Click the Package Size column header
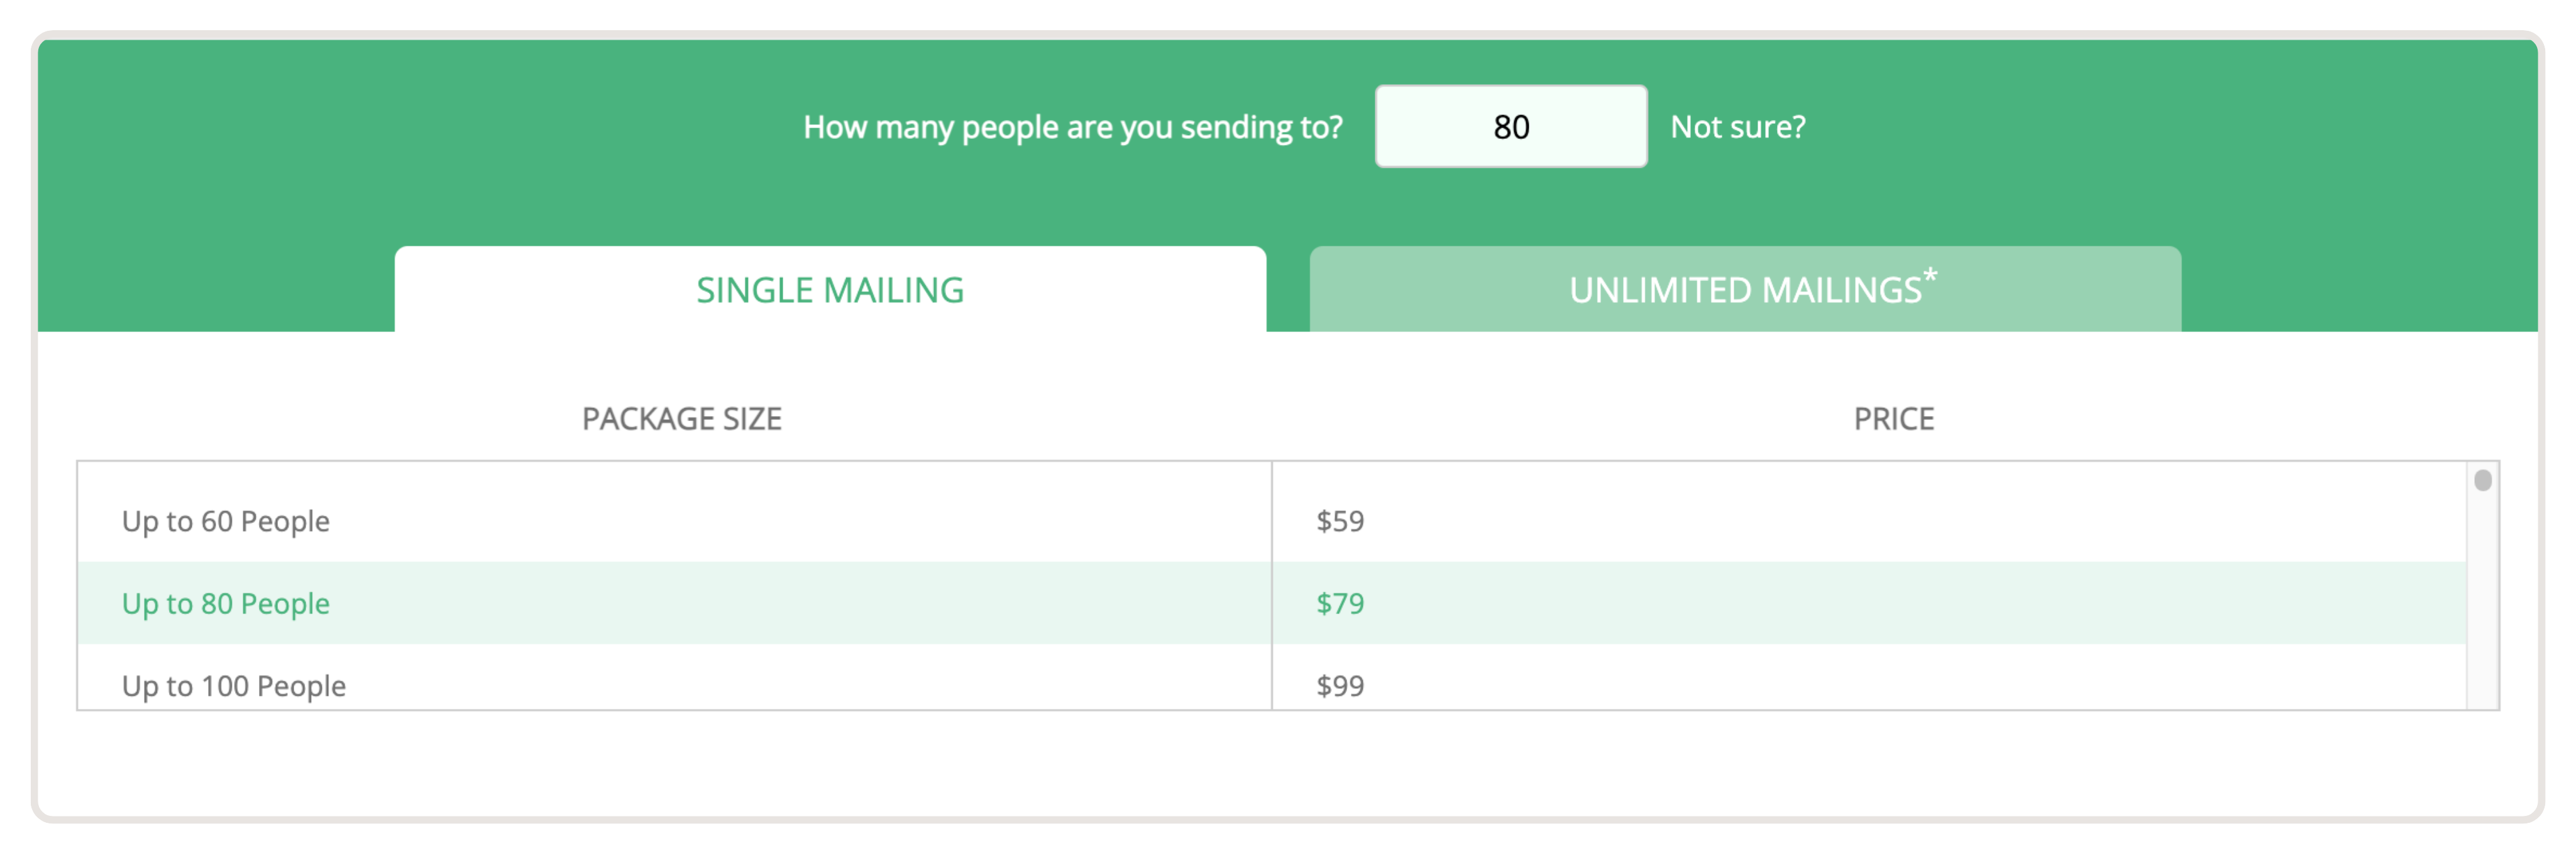 682,418
